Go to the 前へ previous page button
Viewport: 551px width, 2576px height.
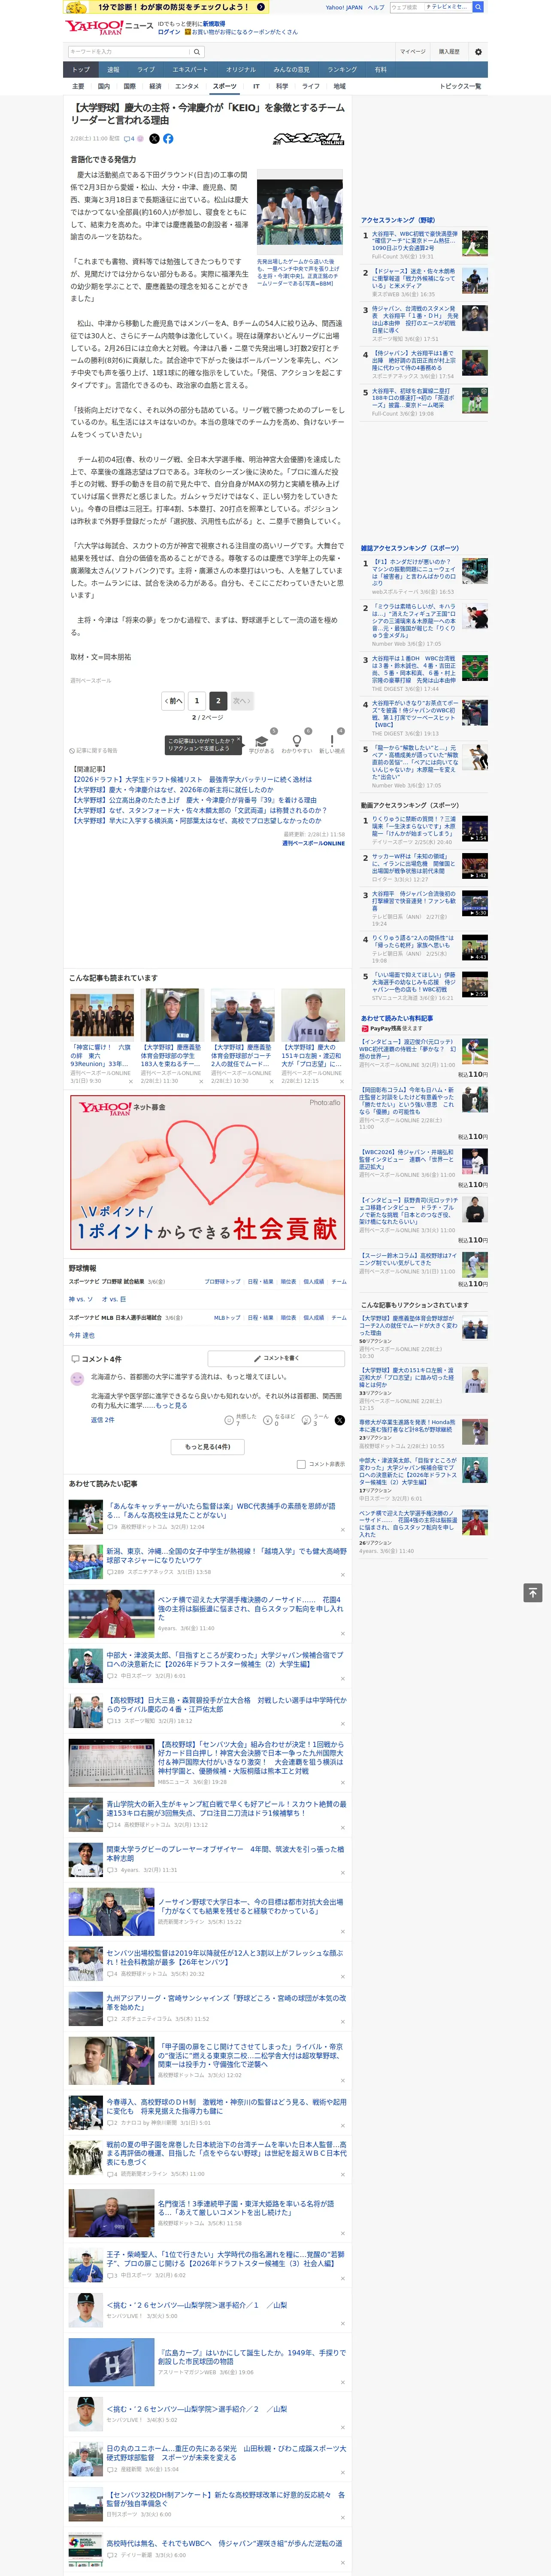[174, 701]
